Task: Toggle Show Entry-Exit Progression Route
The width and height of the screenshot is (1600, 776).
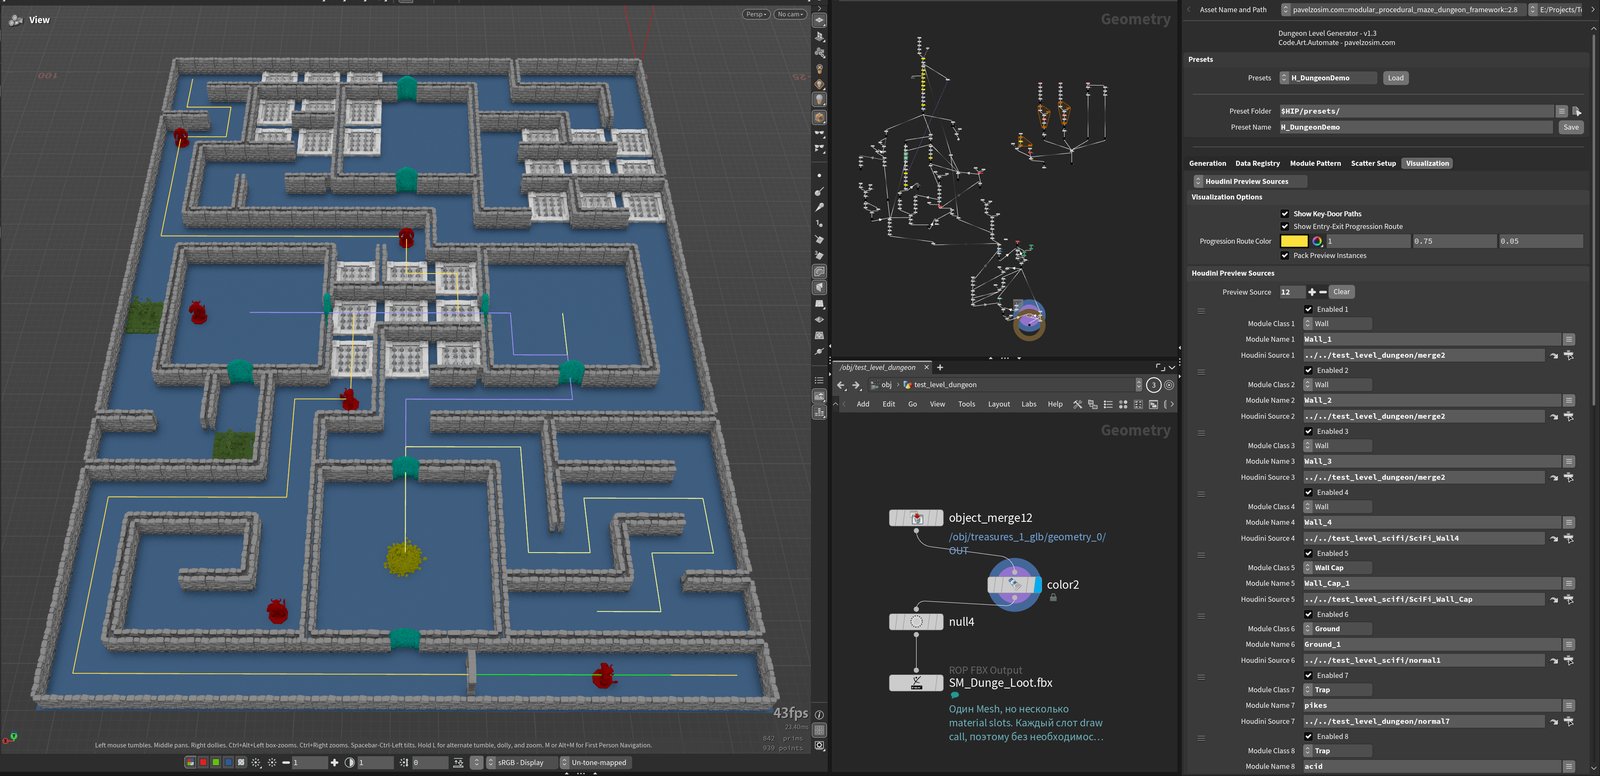Action: point(1285,226)
